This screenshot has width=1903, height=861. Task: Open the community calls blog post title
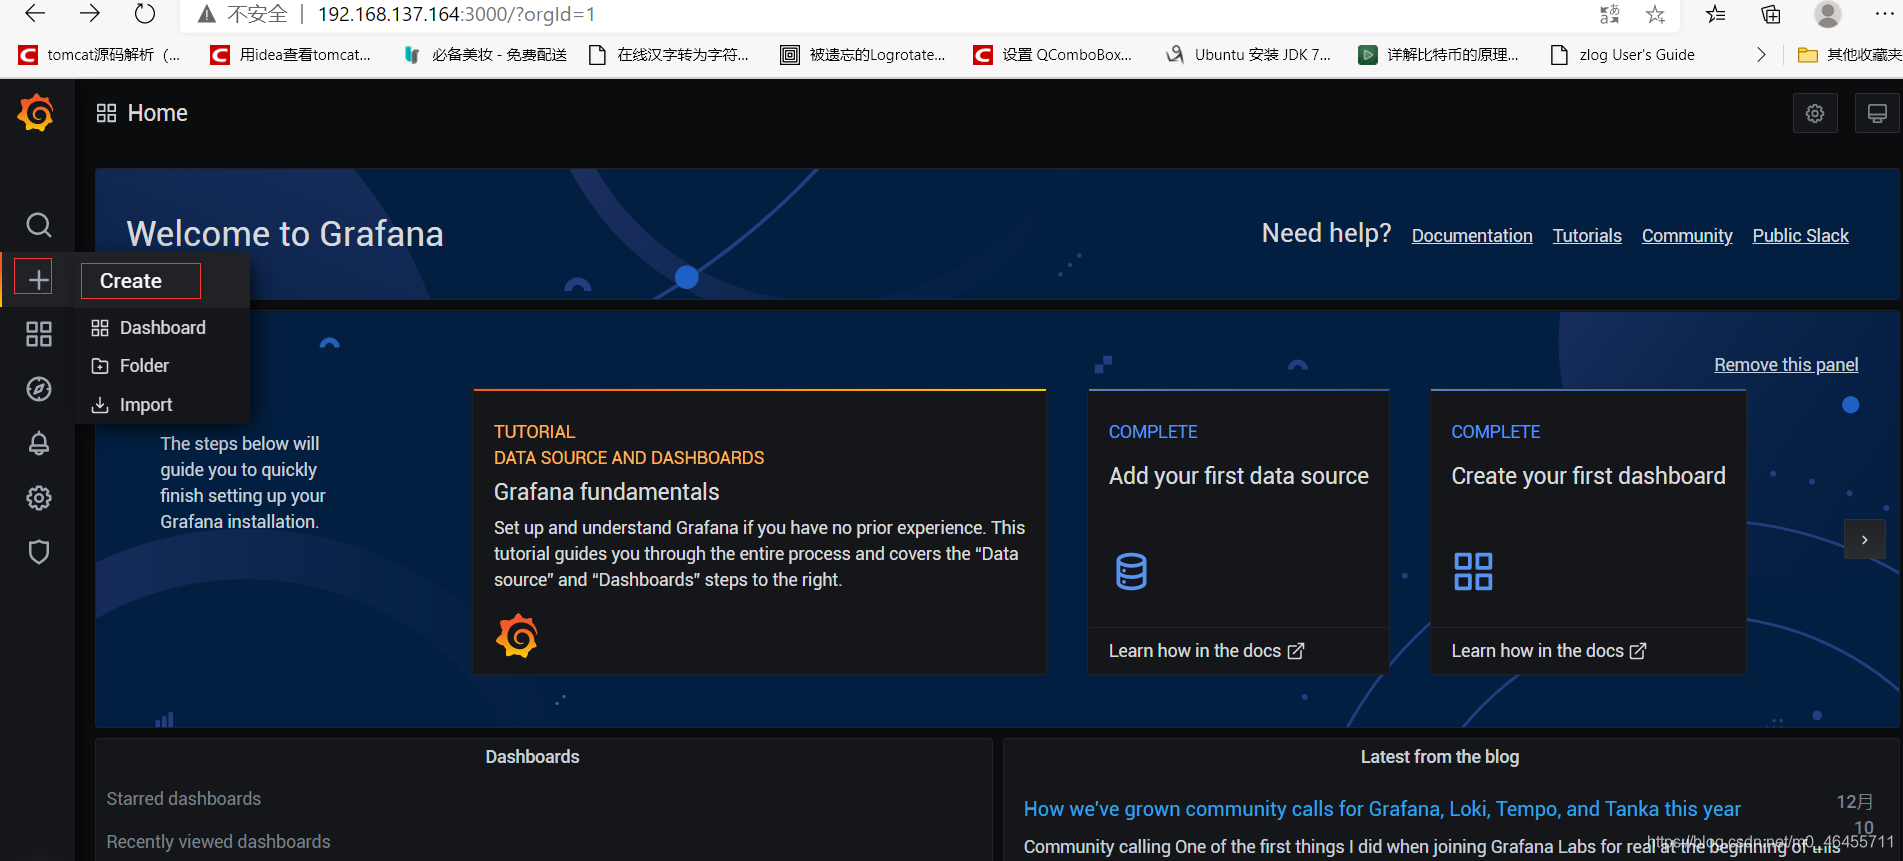1382,809
